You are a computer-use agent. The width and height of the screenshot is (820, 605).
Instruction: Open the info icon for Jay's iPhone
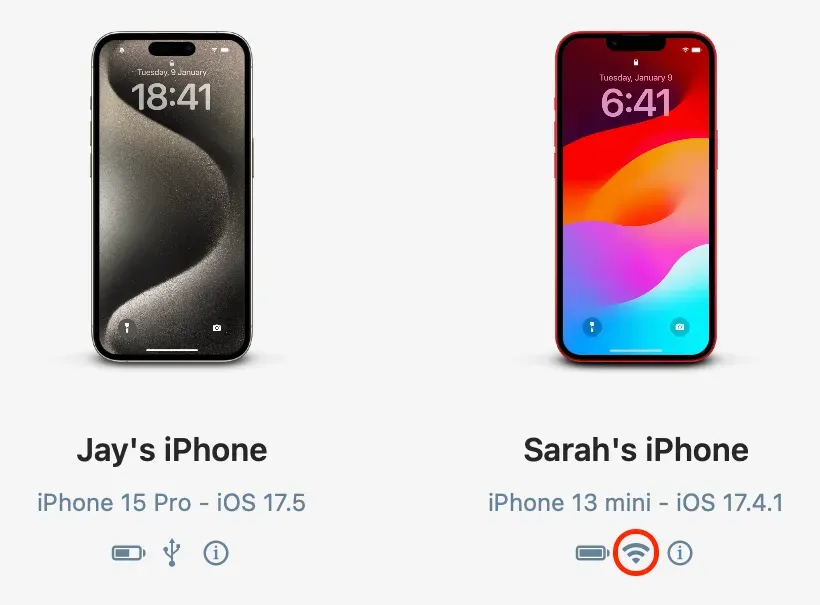click(216, 553)
